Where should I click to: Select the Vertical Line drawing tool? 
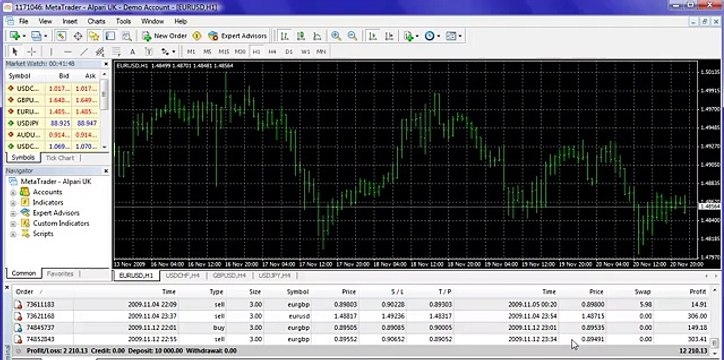click(51, 51)
